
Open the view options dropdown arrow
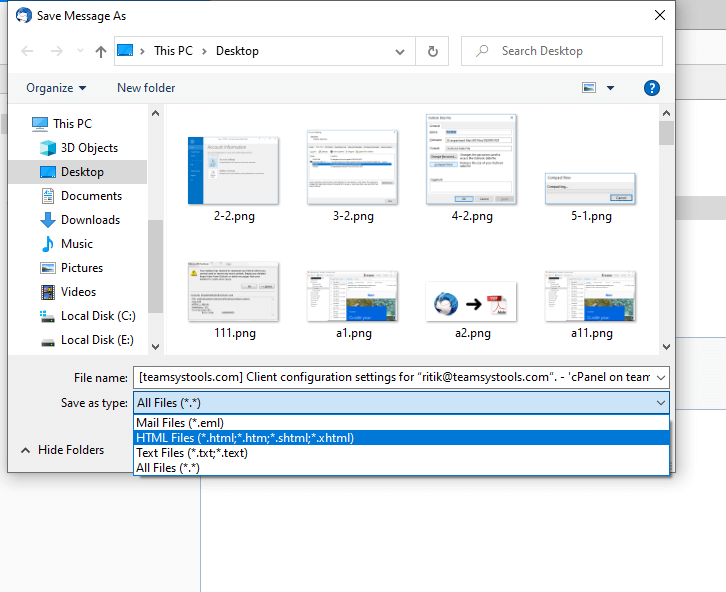610,88
